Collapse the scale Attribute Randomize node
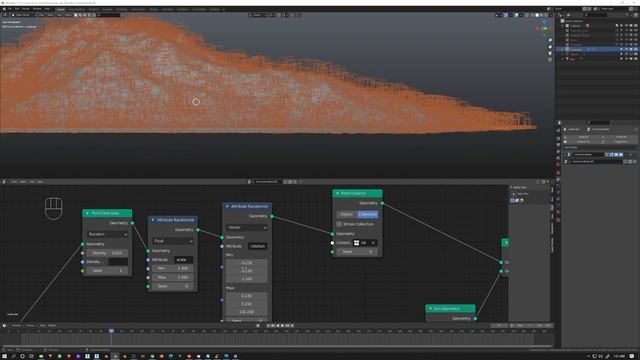 [x=153, y=220]
